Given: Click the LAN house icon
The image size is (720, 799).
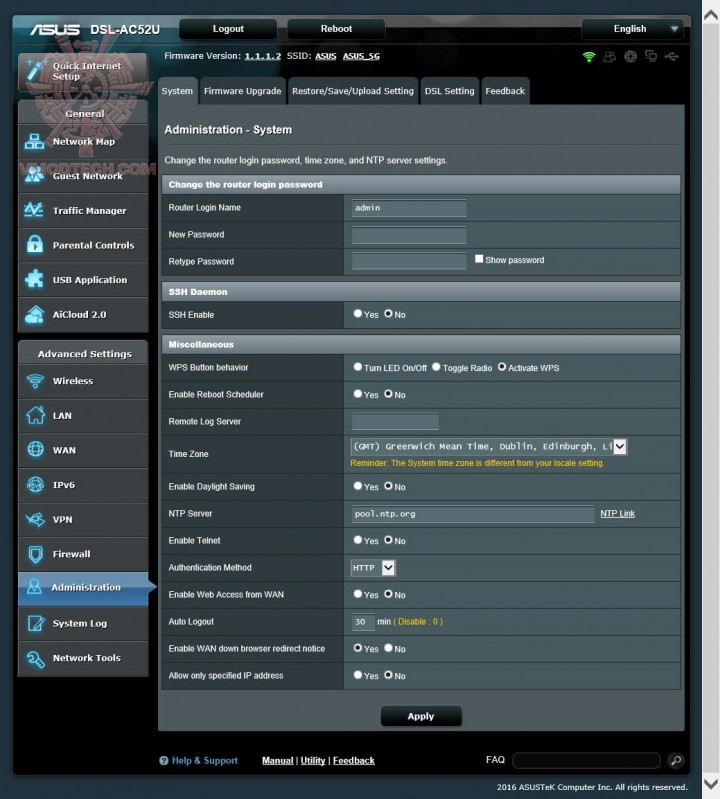Looking at the screenshot, I should click(35, 415).
